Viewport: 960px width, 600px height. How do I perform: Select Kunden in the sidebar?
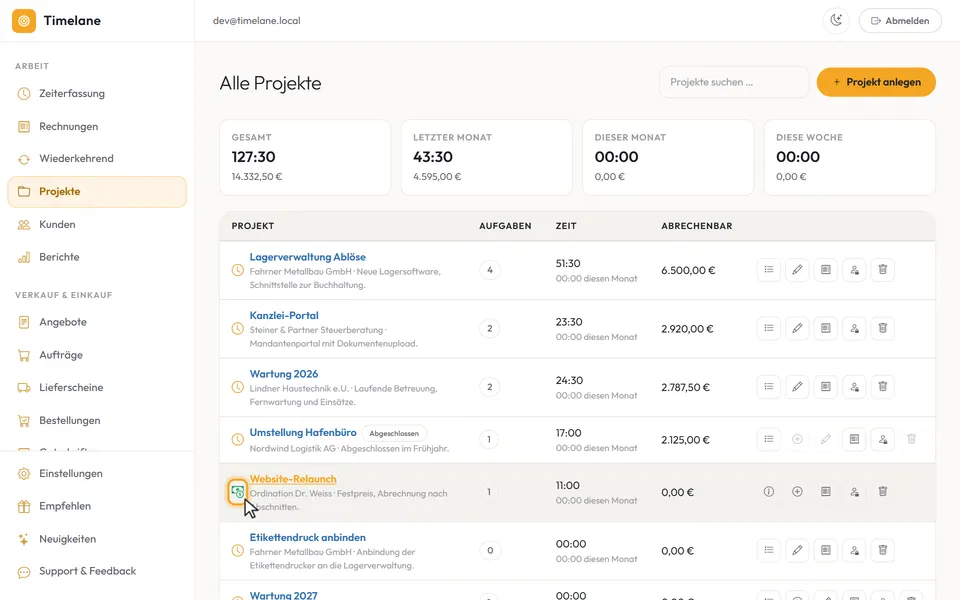pyautogui.click(x=97, y=225)
